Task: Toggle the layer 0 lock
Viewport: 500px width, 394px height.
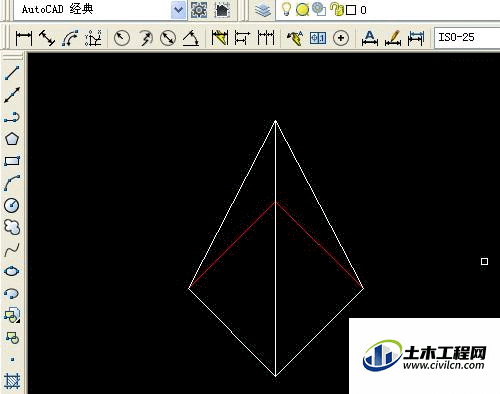Action: (337, 9)
